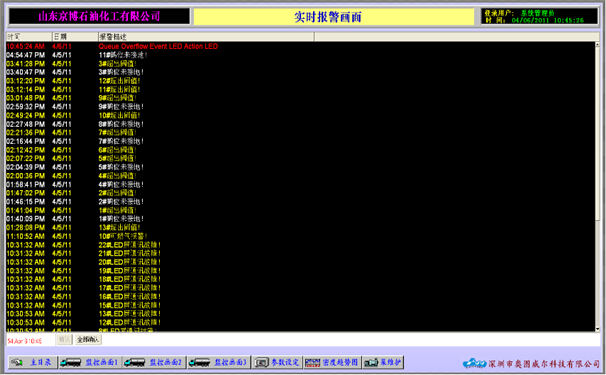
Task: Select the 15#LED communication fault alarm row
Action: pos(300,305)
